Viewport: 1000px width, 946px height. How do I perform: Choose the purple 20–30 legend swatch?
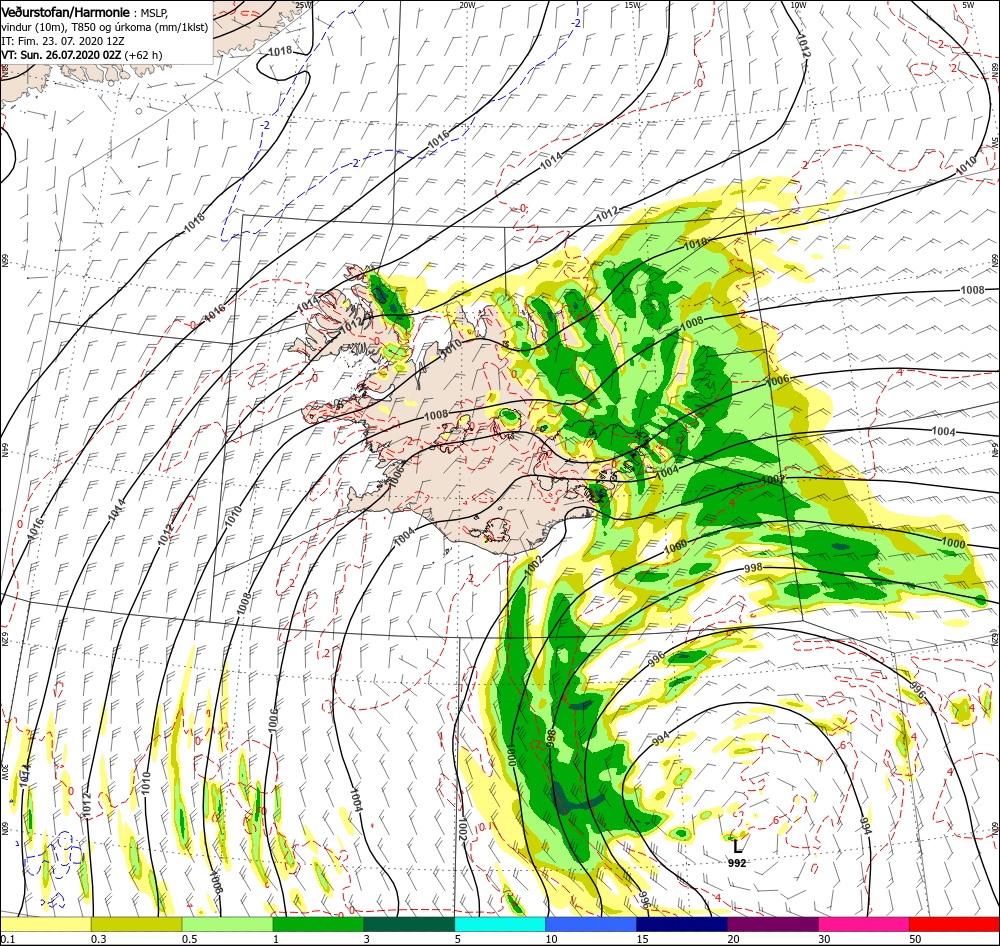pos(772,924)
